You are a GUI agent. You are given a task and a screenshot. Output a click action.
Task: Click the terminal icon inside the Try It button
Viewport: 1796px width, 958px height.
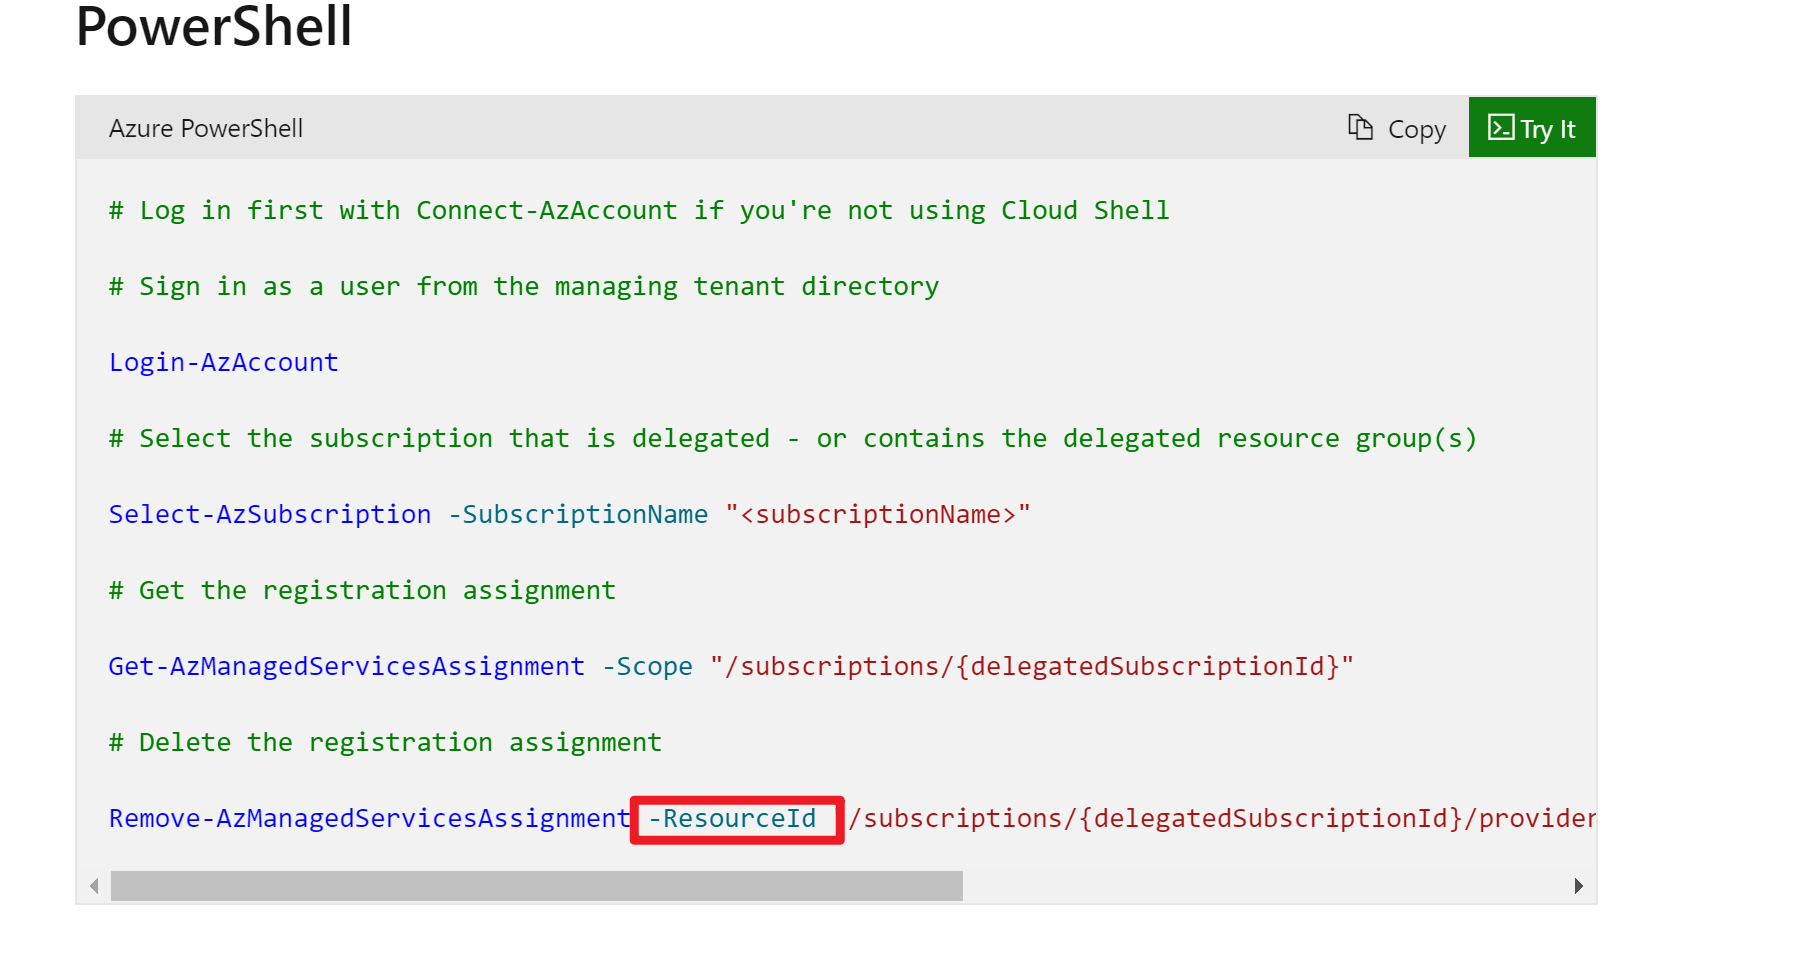tap(1502, 128)
